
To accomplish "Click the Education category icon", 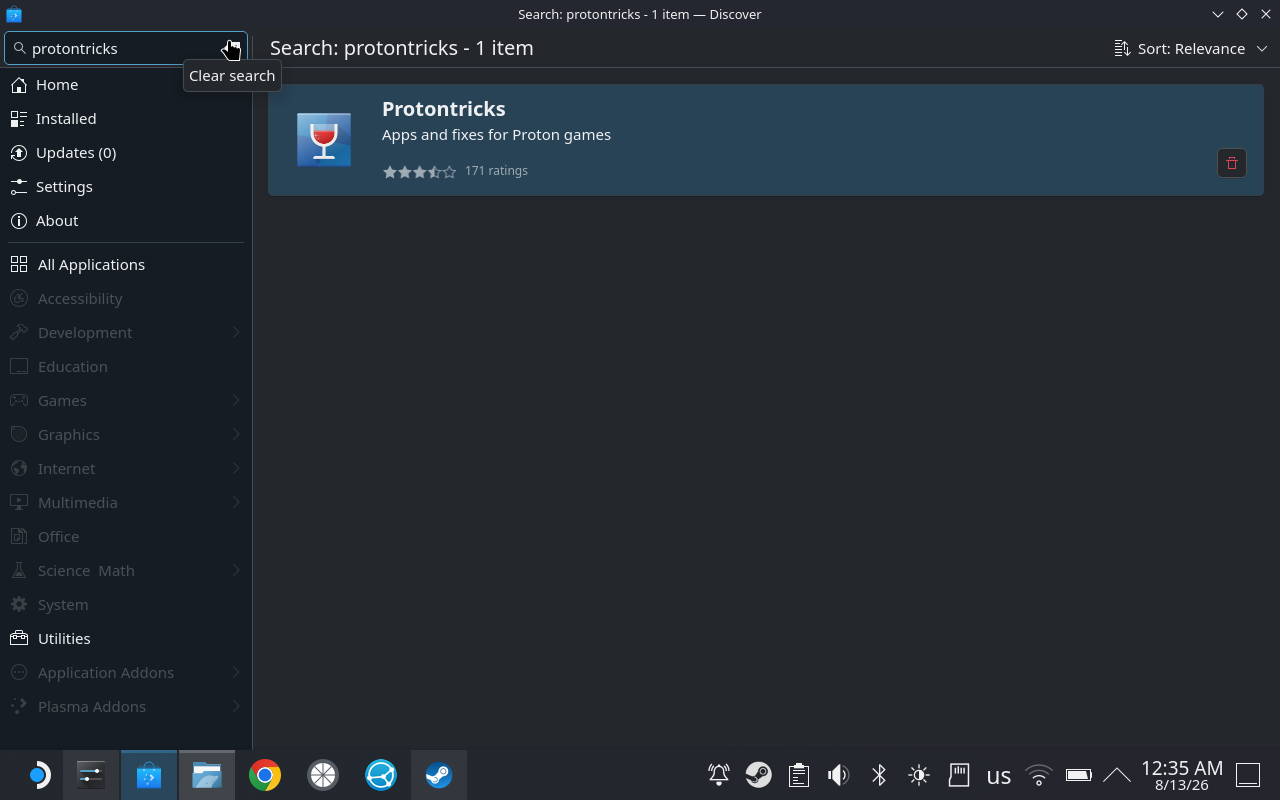I will [19, 367].
